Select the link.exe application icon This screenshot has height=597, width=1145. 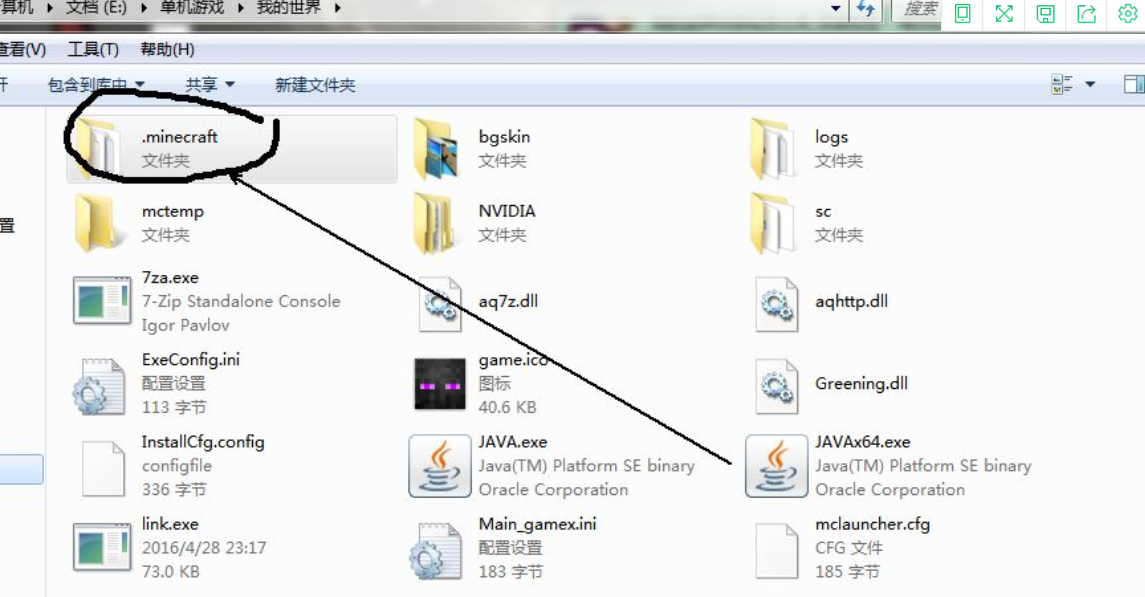coord(102,547)
